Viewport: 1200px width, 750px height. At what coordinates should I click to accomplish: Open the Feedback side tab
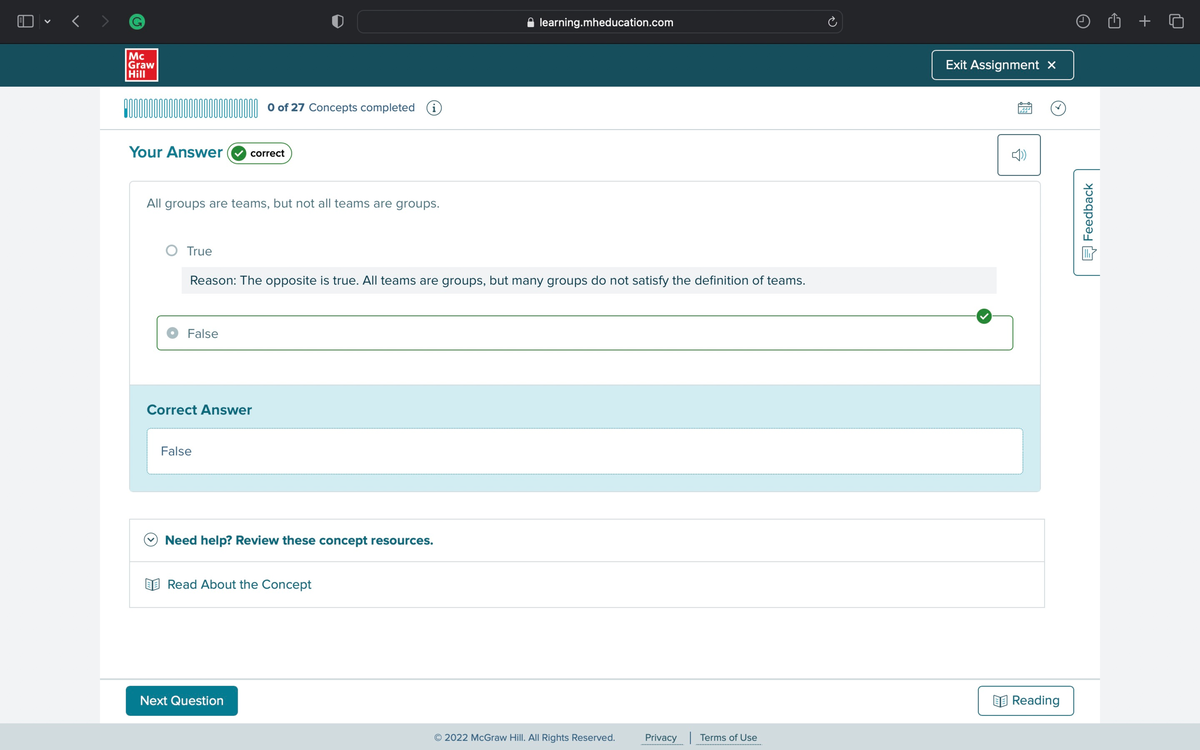click(1087, 222)
